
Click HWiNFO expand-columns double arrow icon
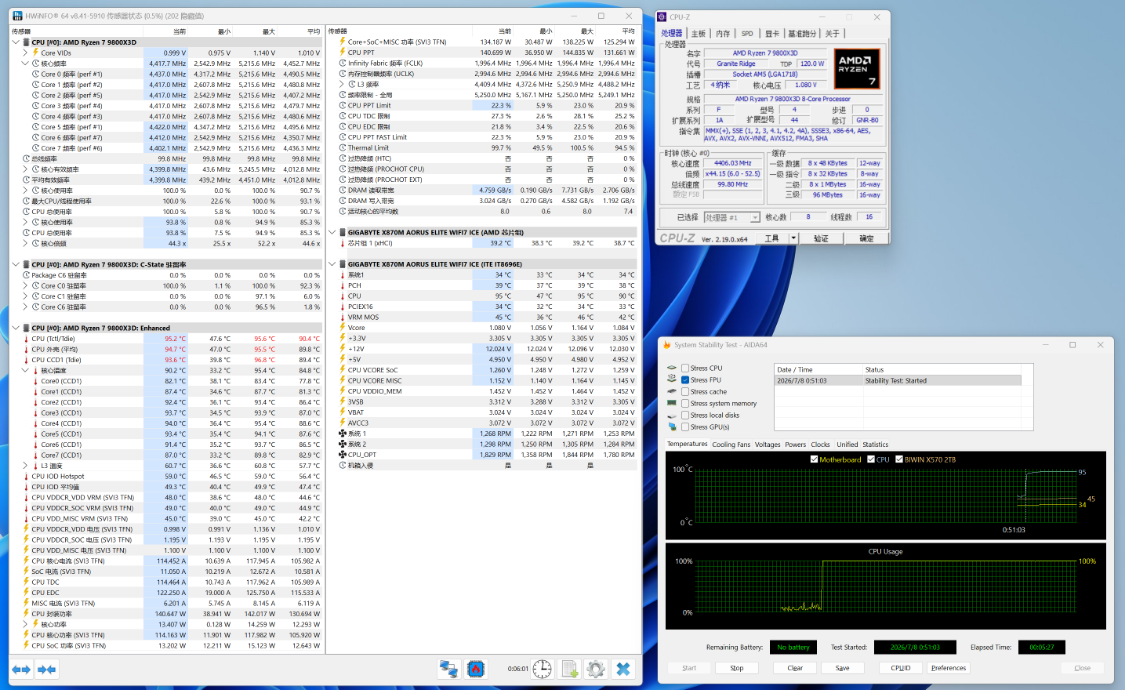pos(22,669)
